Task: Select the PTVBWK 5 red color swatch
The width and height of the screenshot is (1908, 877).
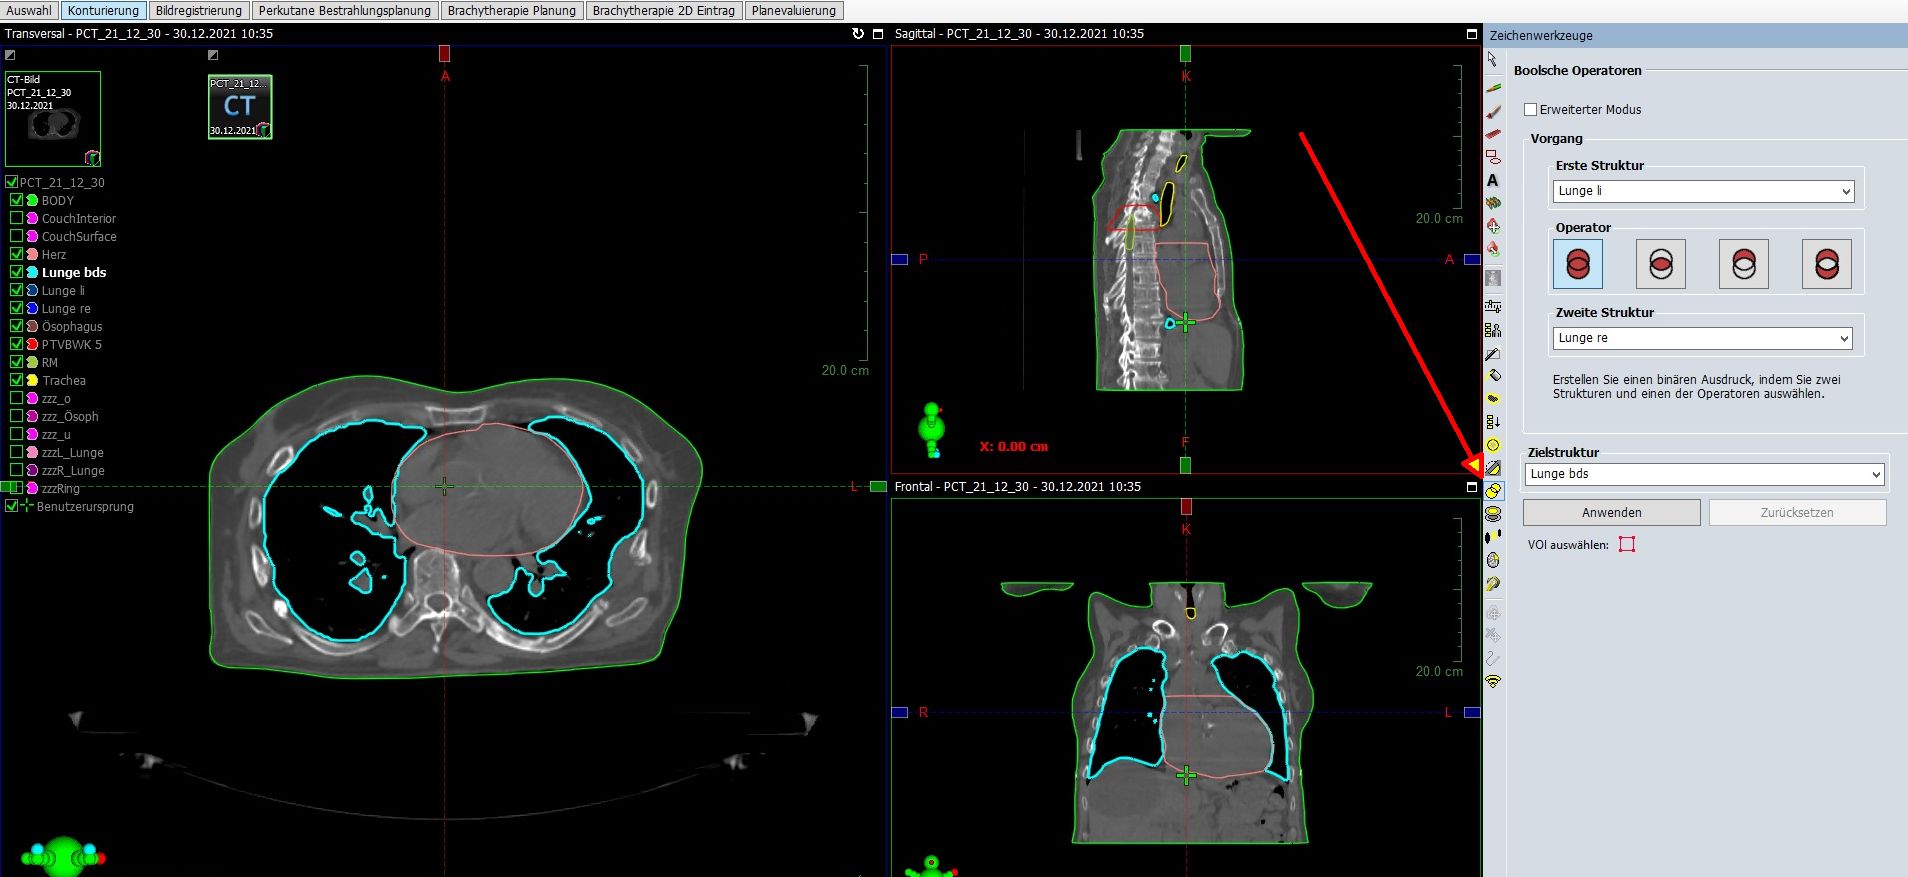Action: point(32,344)
